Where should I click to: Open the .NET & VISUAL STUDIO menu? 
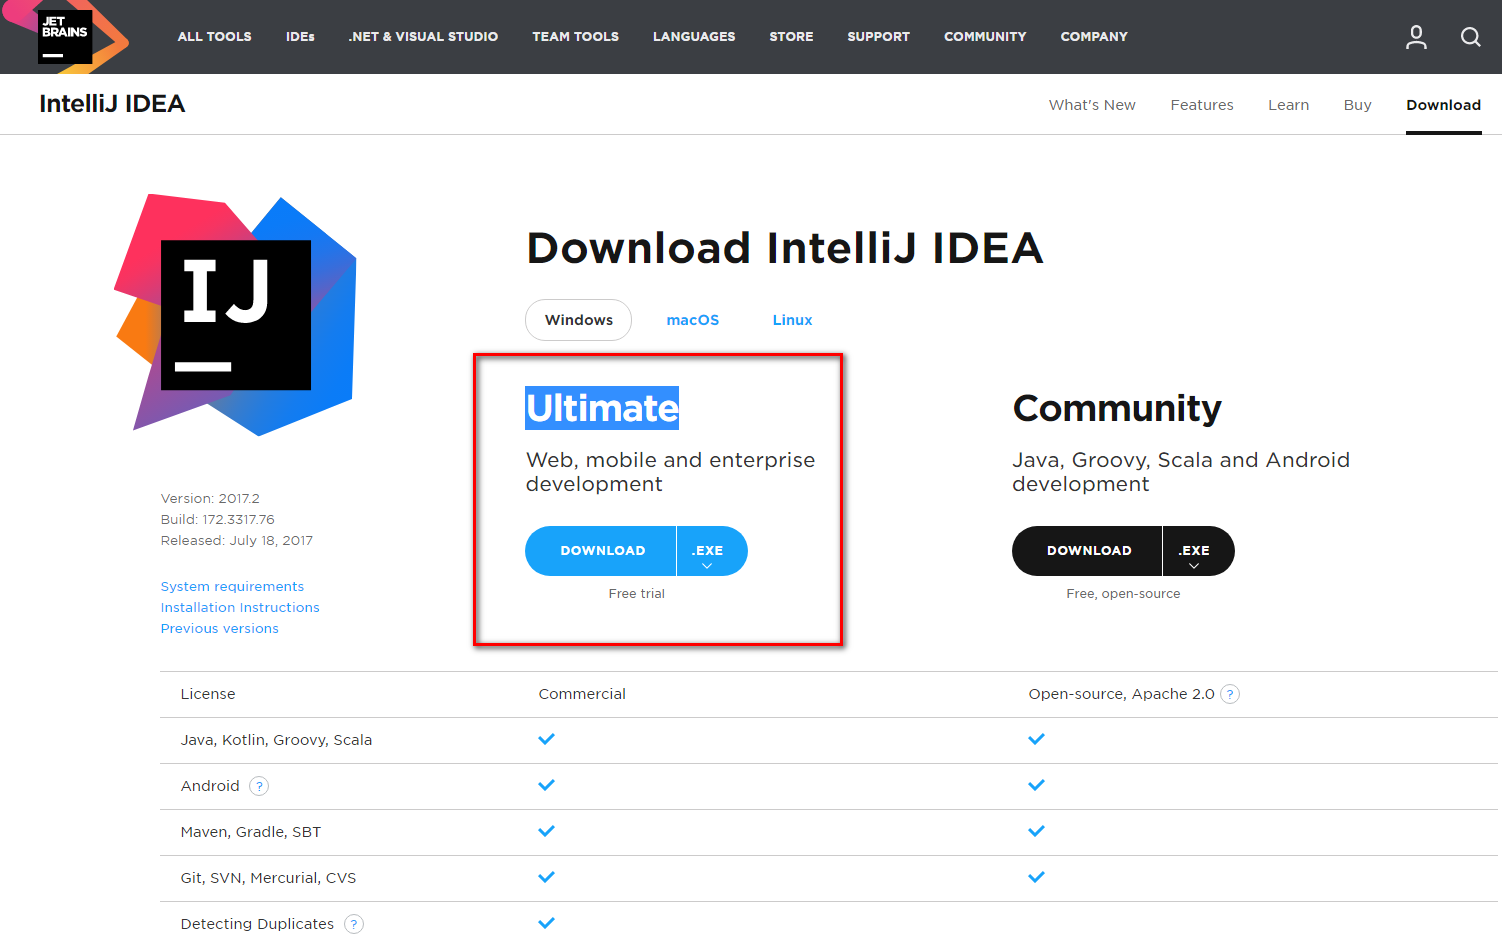tap(423, 37)
